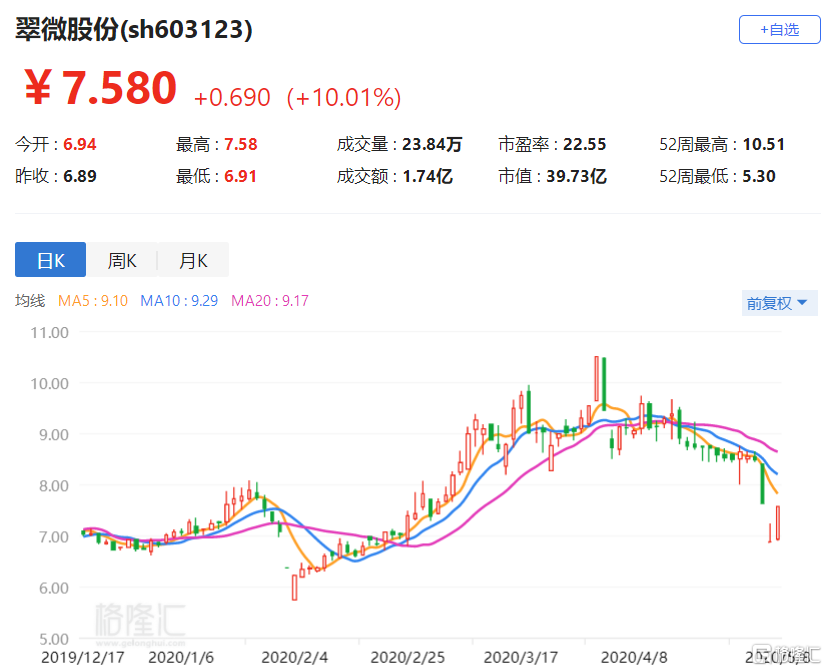Image resolution: width=827 pixels, height=671 pixels.
Task: Click the 7.00 price axis label
Action: (x=54, y=537)
